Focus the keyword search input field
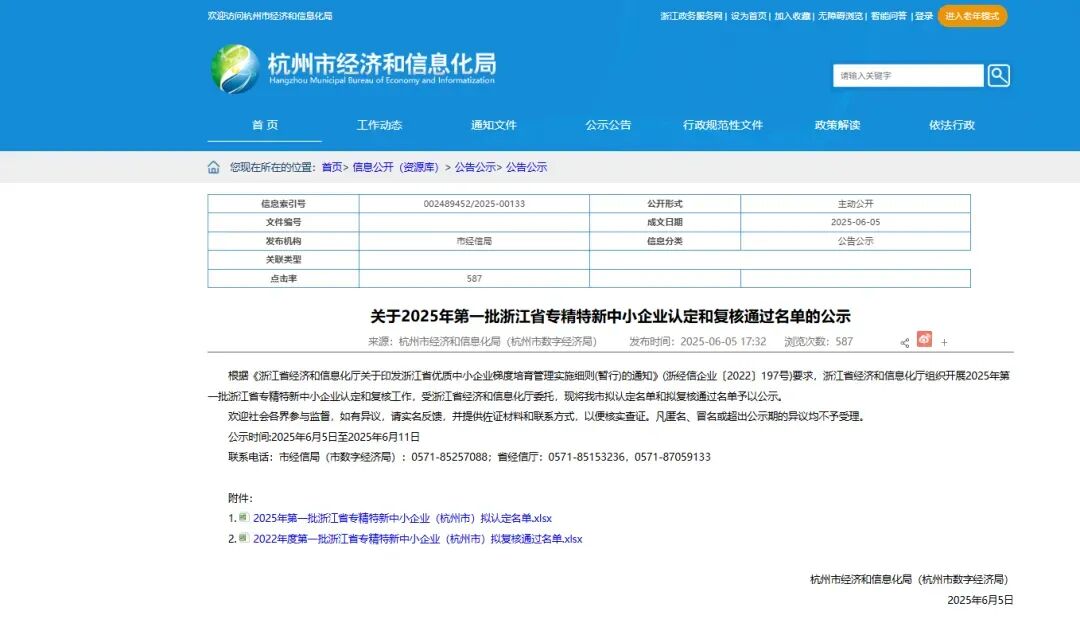 pos(908,76)
